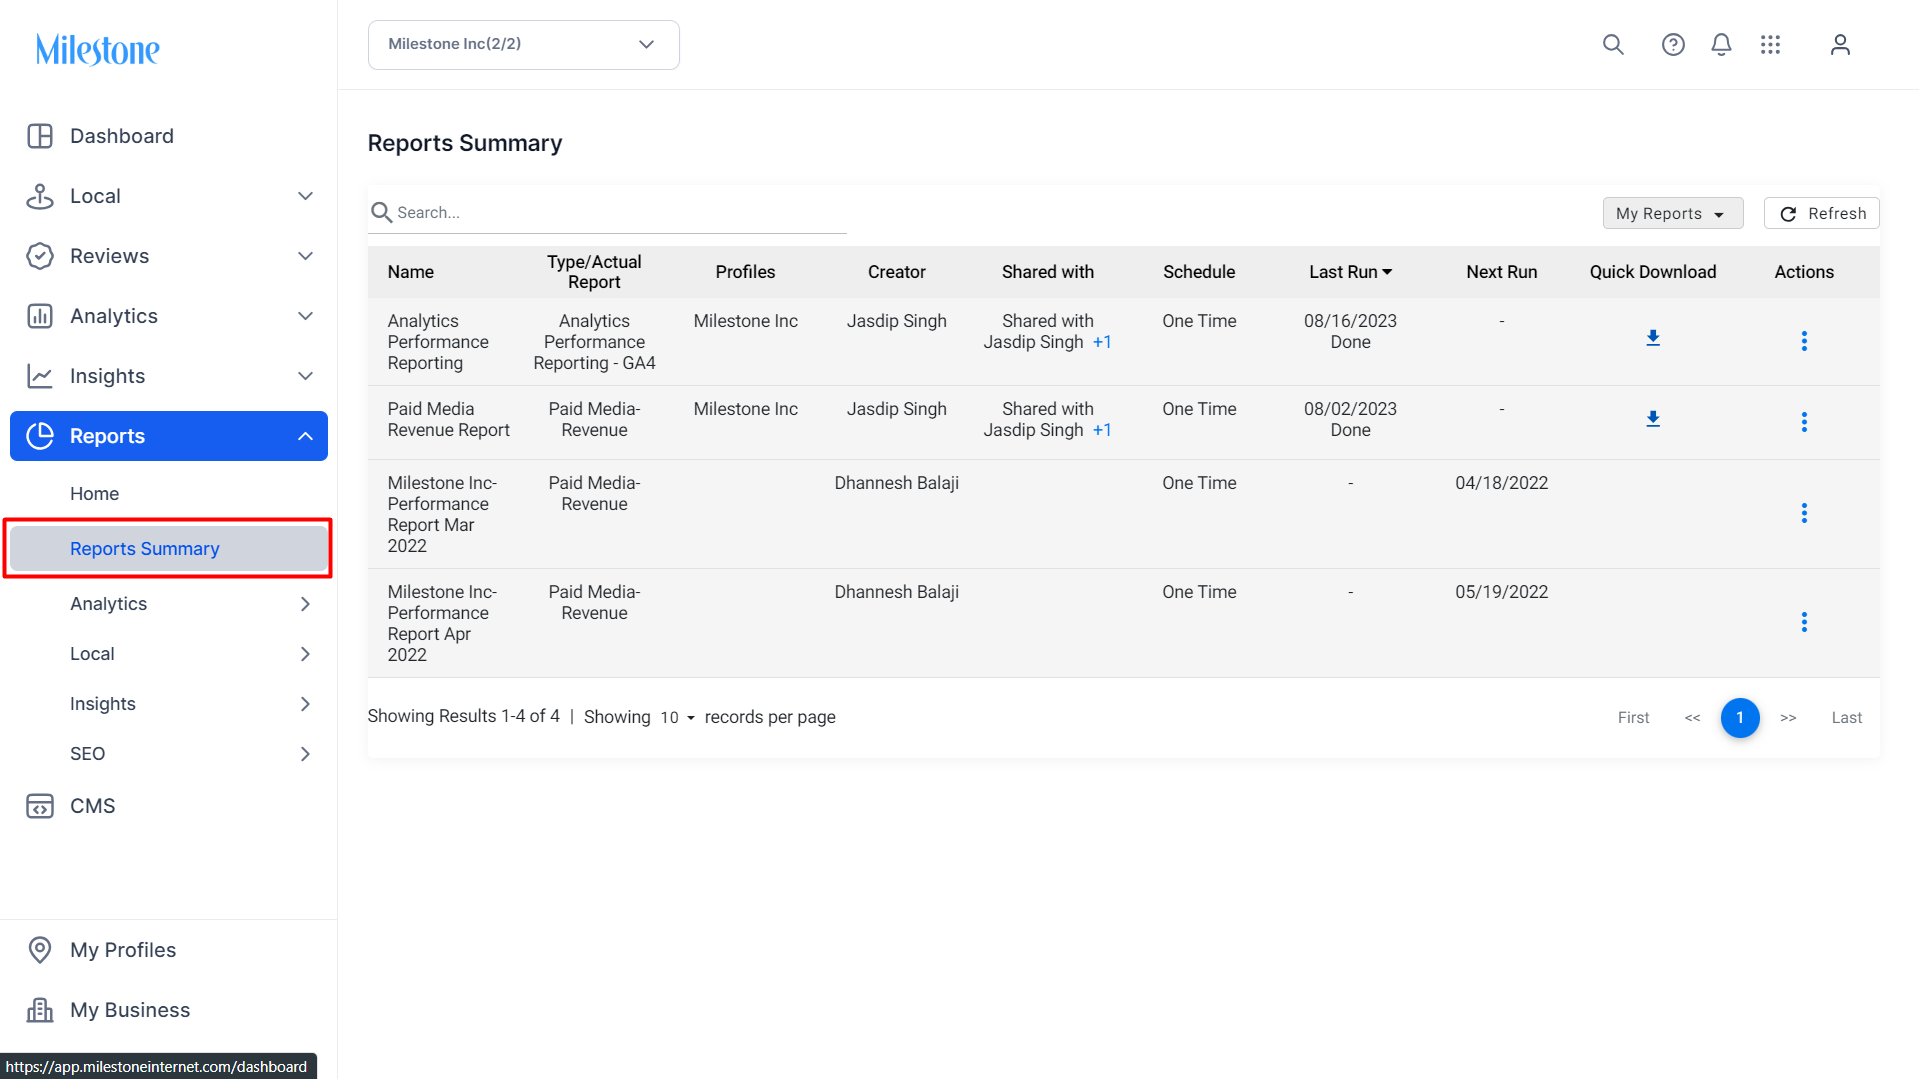Go to next page with >> button
Image resolution: width=1919 pixels, height=1079 pixels.
click(1788, 718)
